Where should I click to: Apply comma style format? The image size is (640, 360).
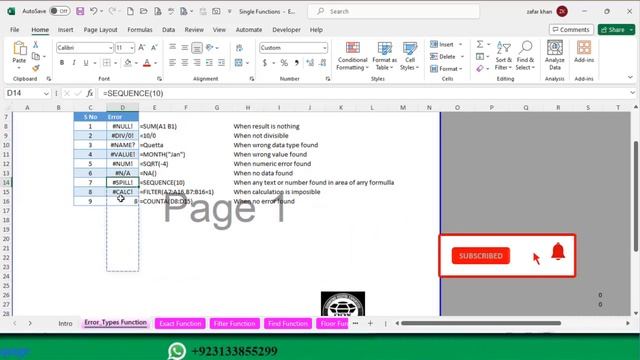click(x=297, y=63)
